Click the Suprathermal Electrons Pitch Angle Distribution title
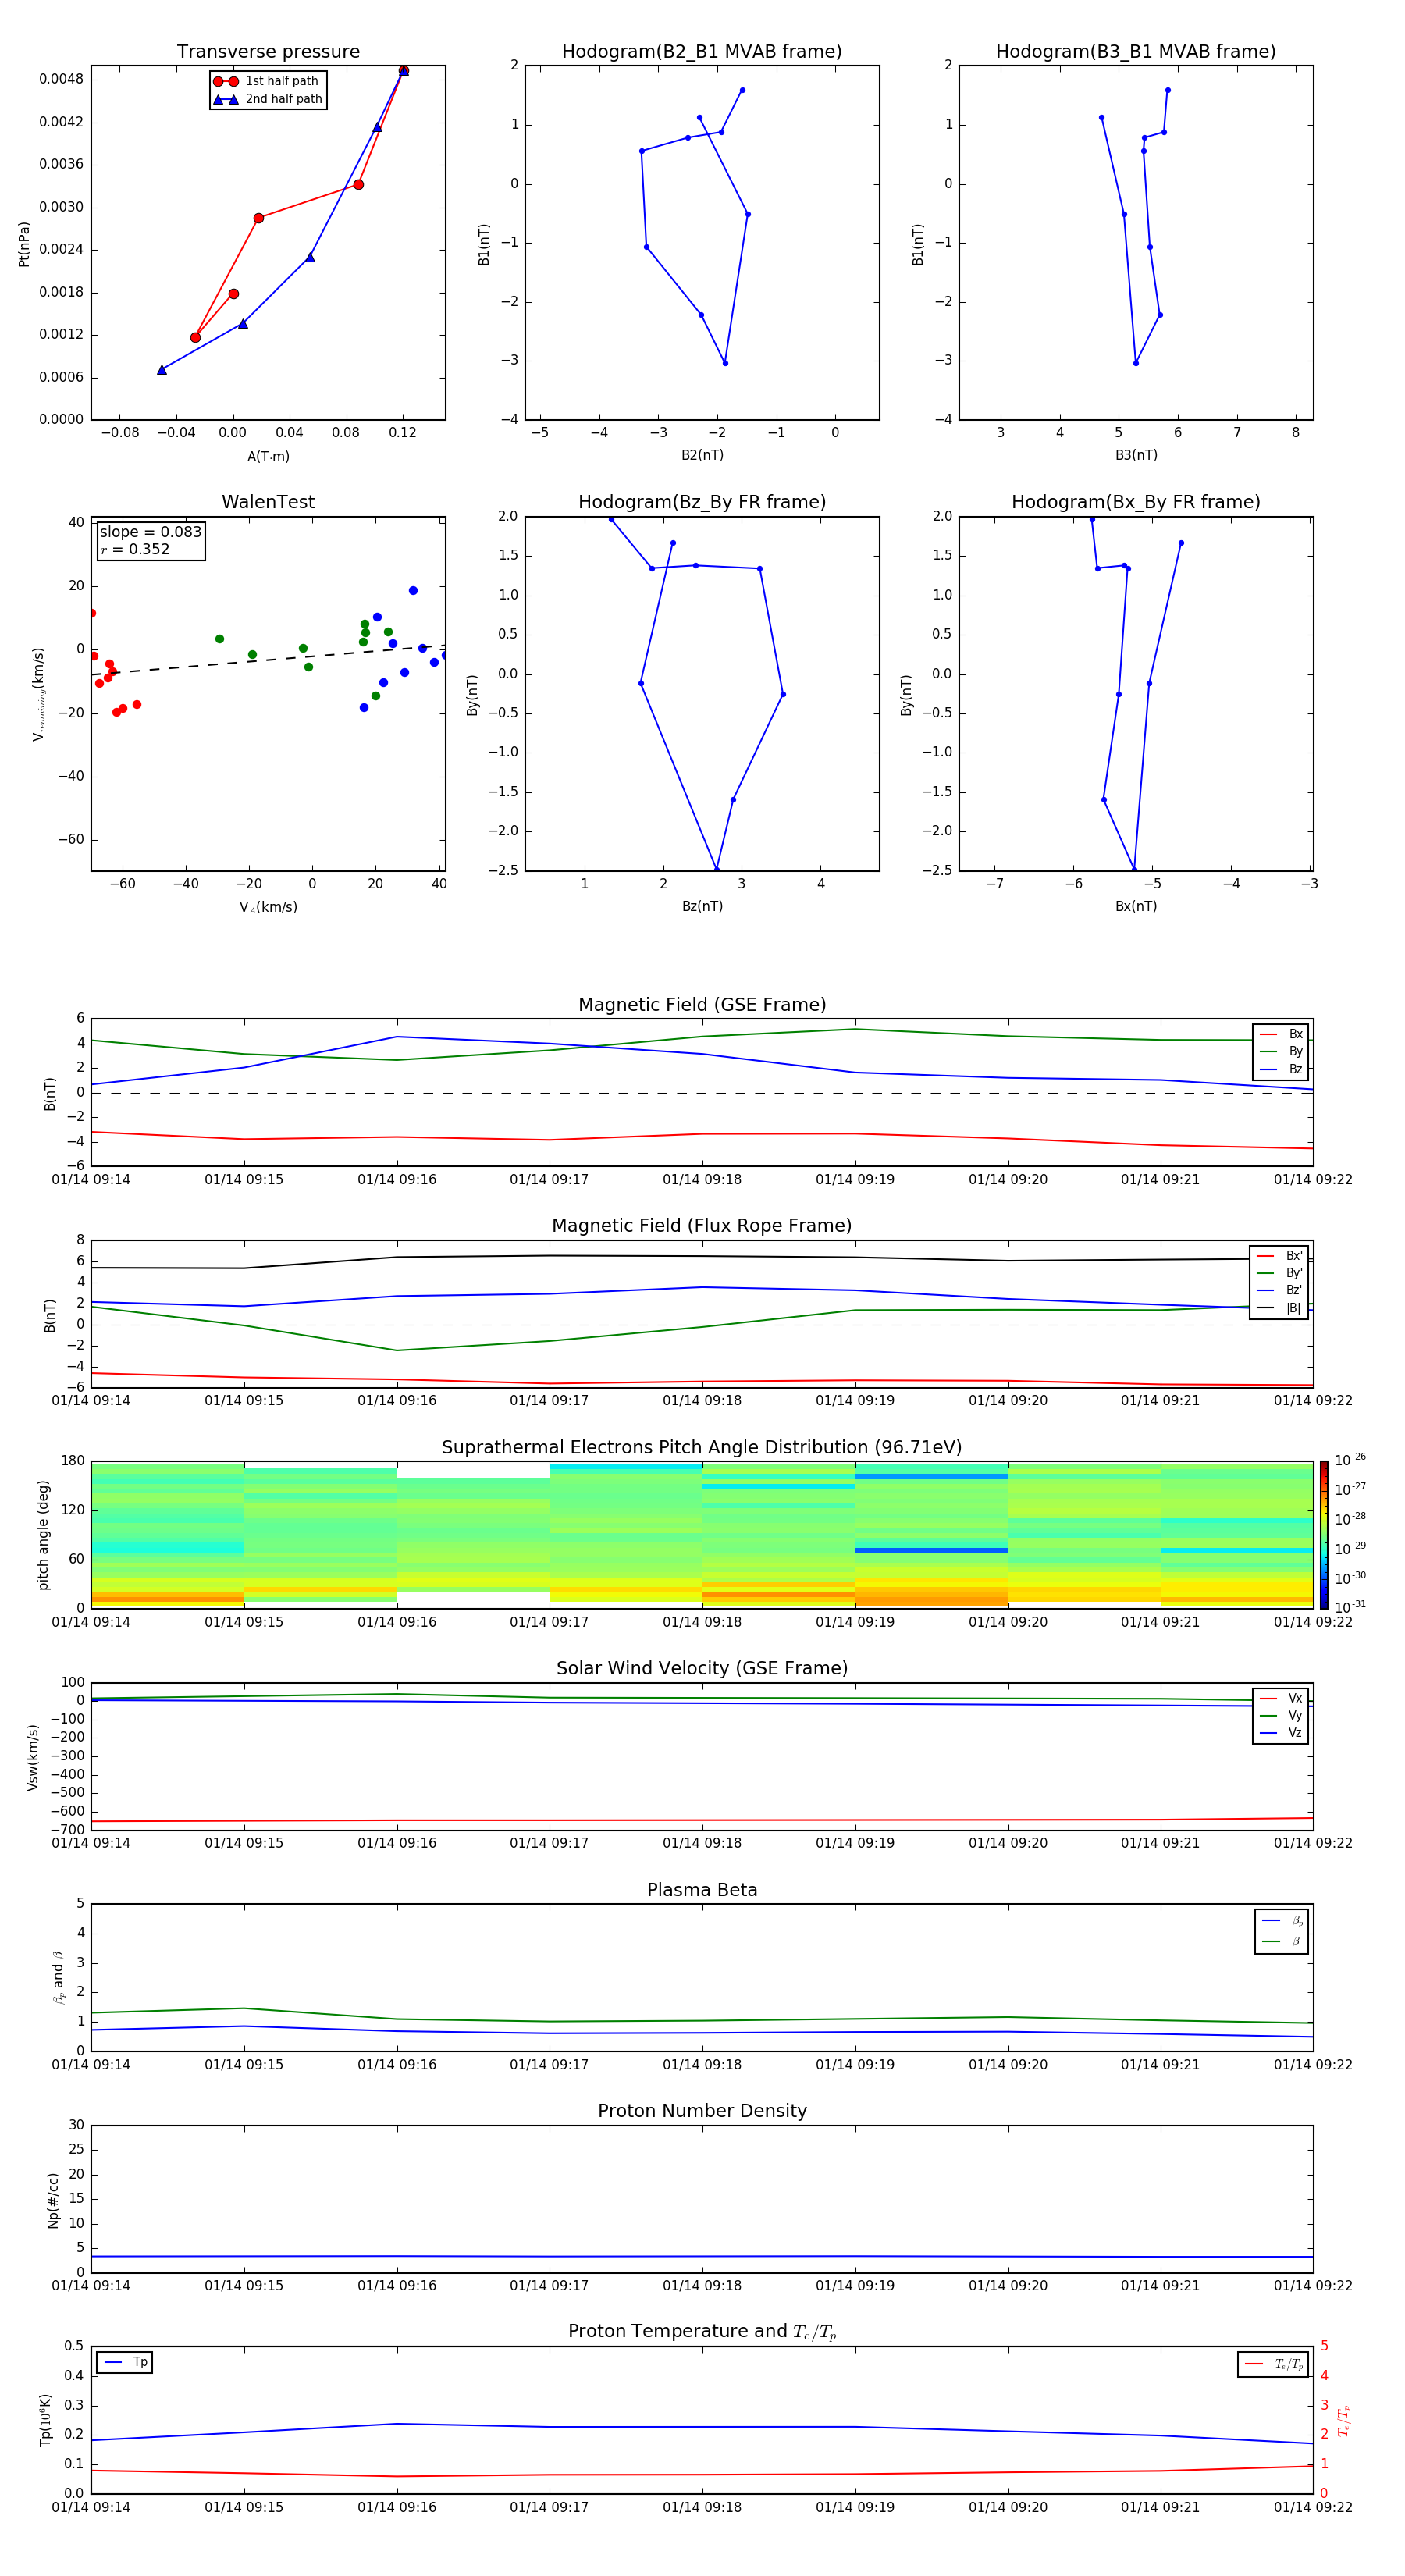The height and width of the screenshot is (2576, 1405). (702, 1448)
